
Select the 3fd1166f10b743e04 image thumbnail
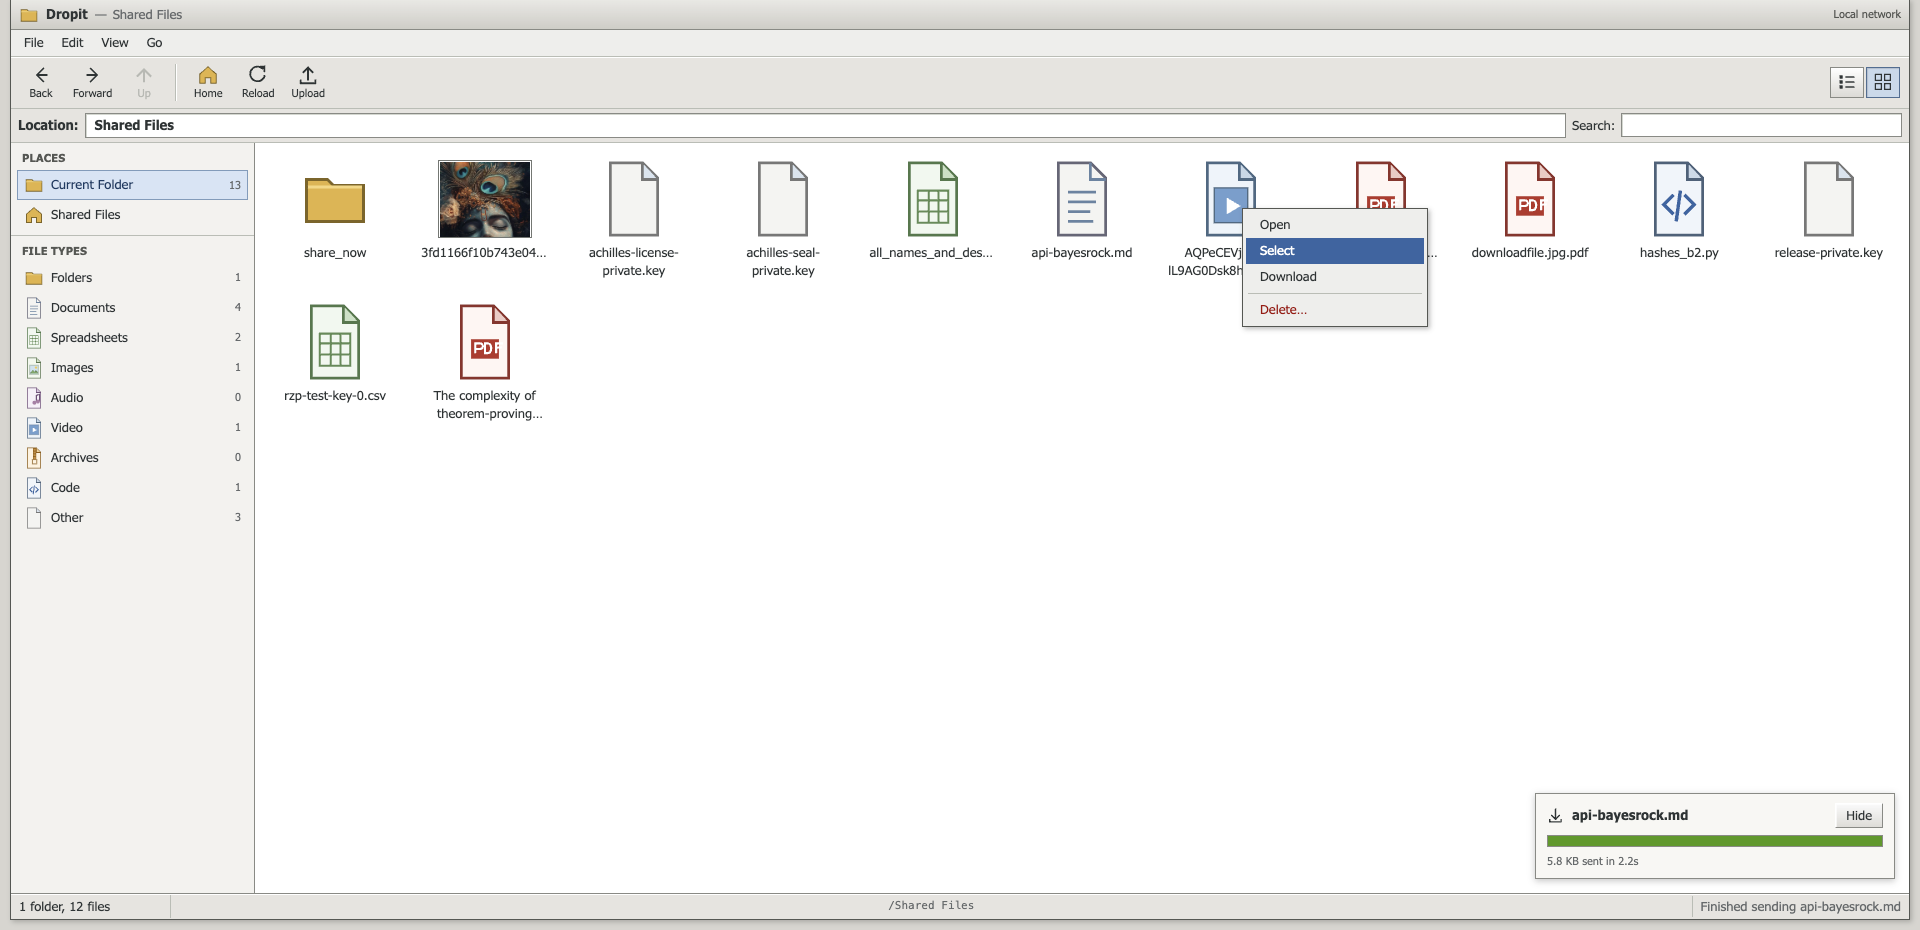point(485,199)
